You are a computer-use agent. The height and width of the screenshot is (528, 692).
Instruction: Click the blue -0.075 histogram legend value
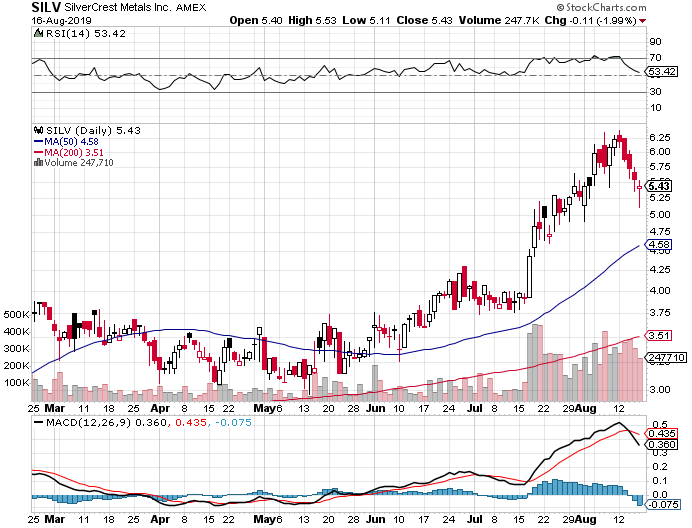[x=233, y=423]
